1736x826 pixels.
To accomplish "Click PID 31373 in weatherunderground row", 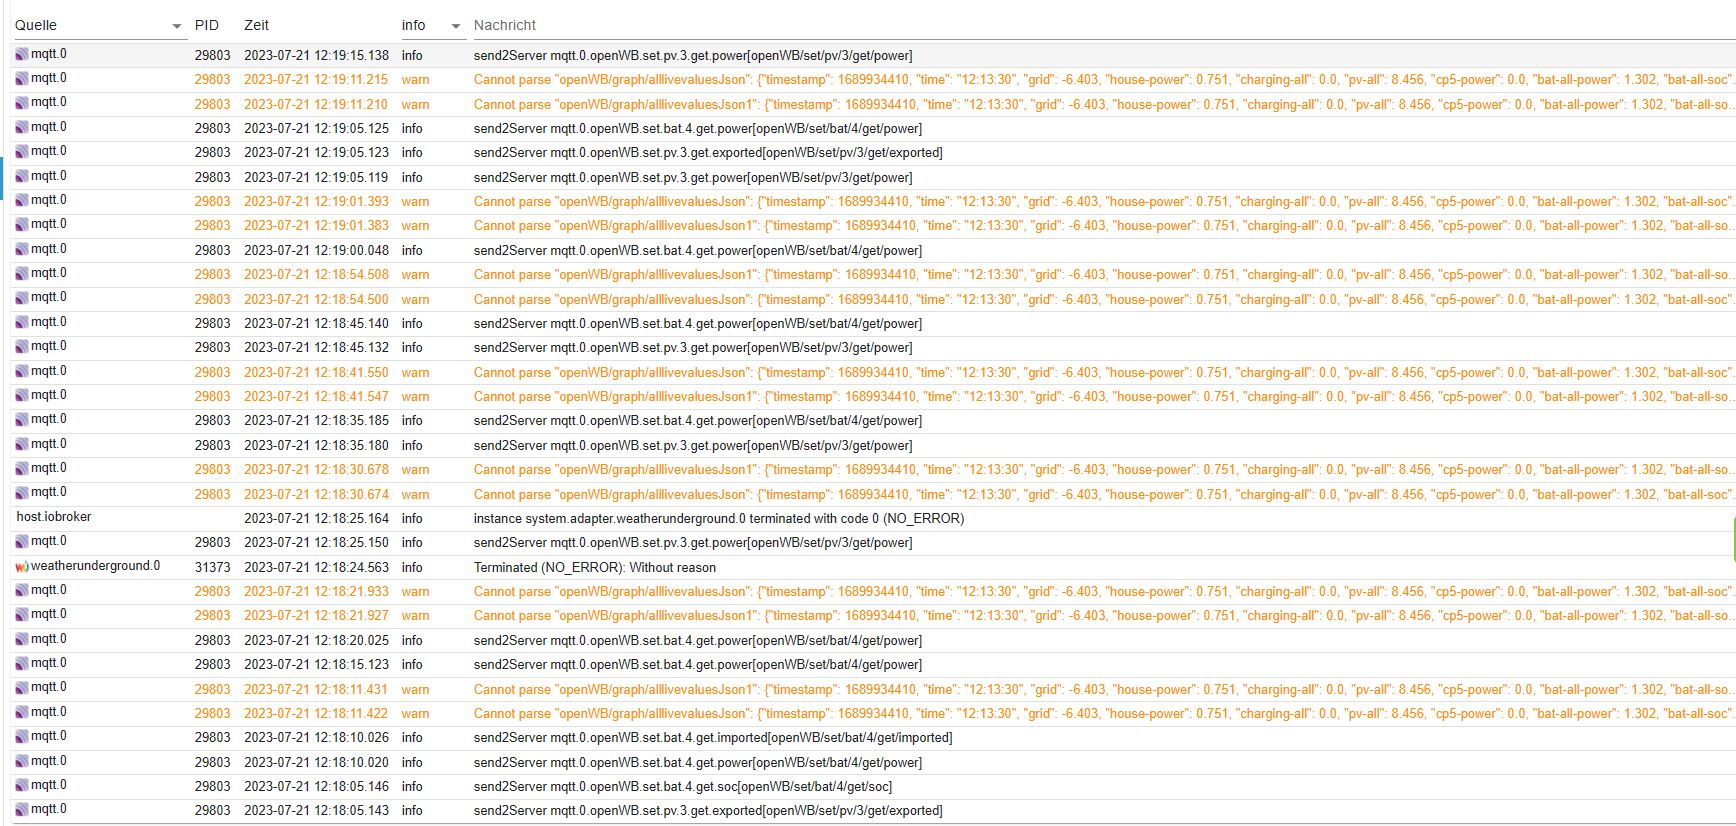I will click(x=212, y=567).
